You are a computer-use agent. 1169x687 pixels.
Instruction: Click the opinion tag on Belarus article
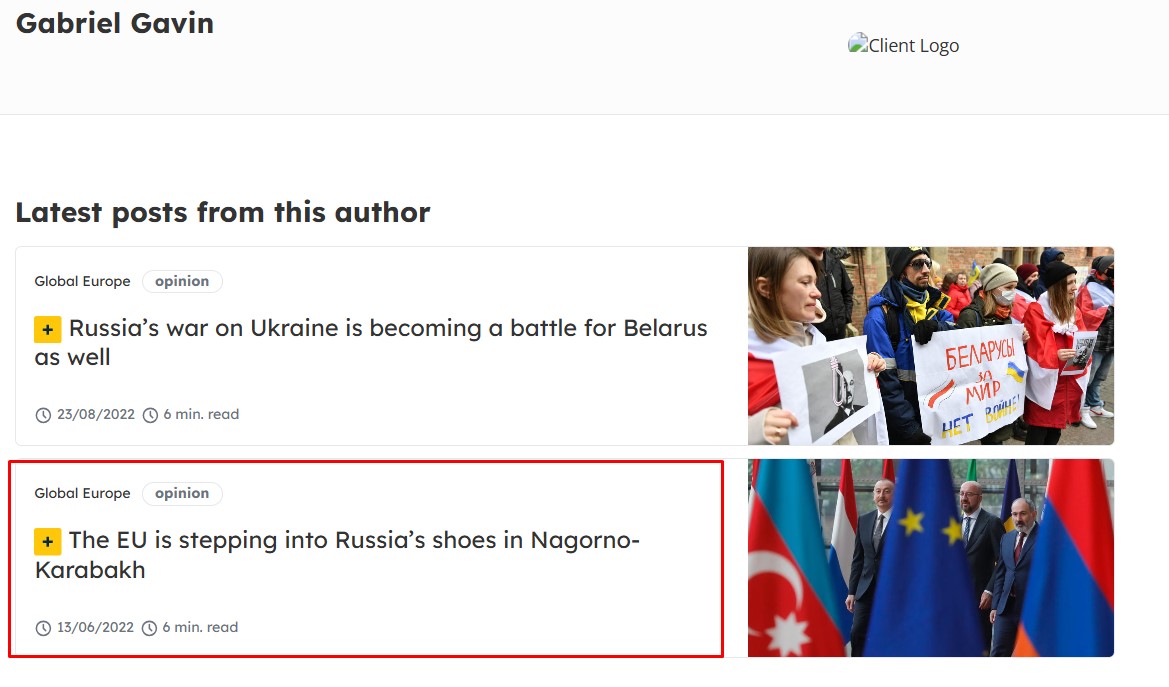(182, 281)
